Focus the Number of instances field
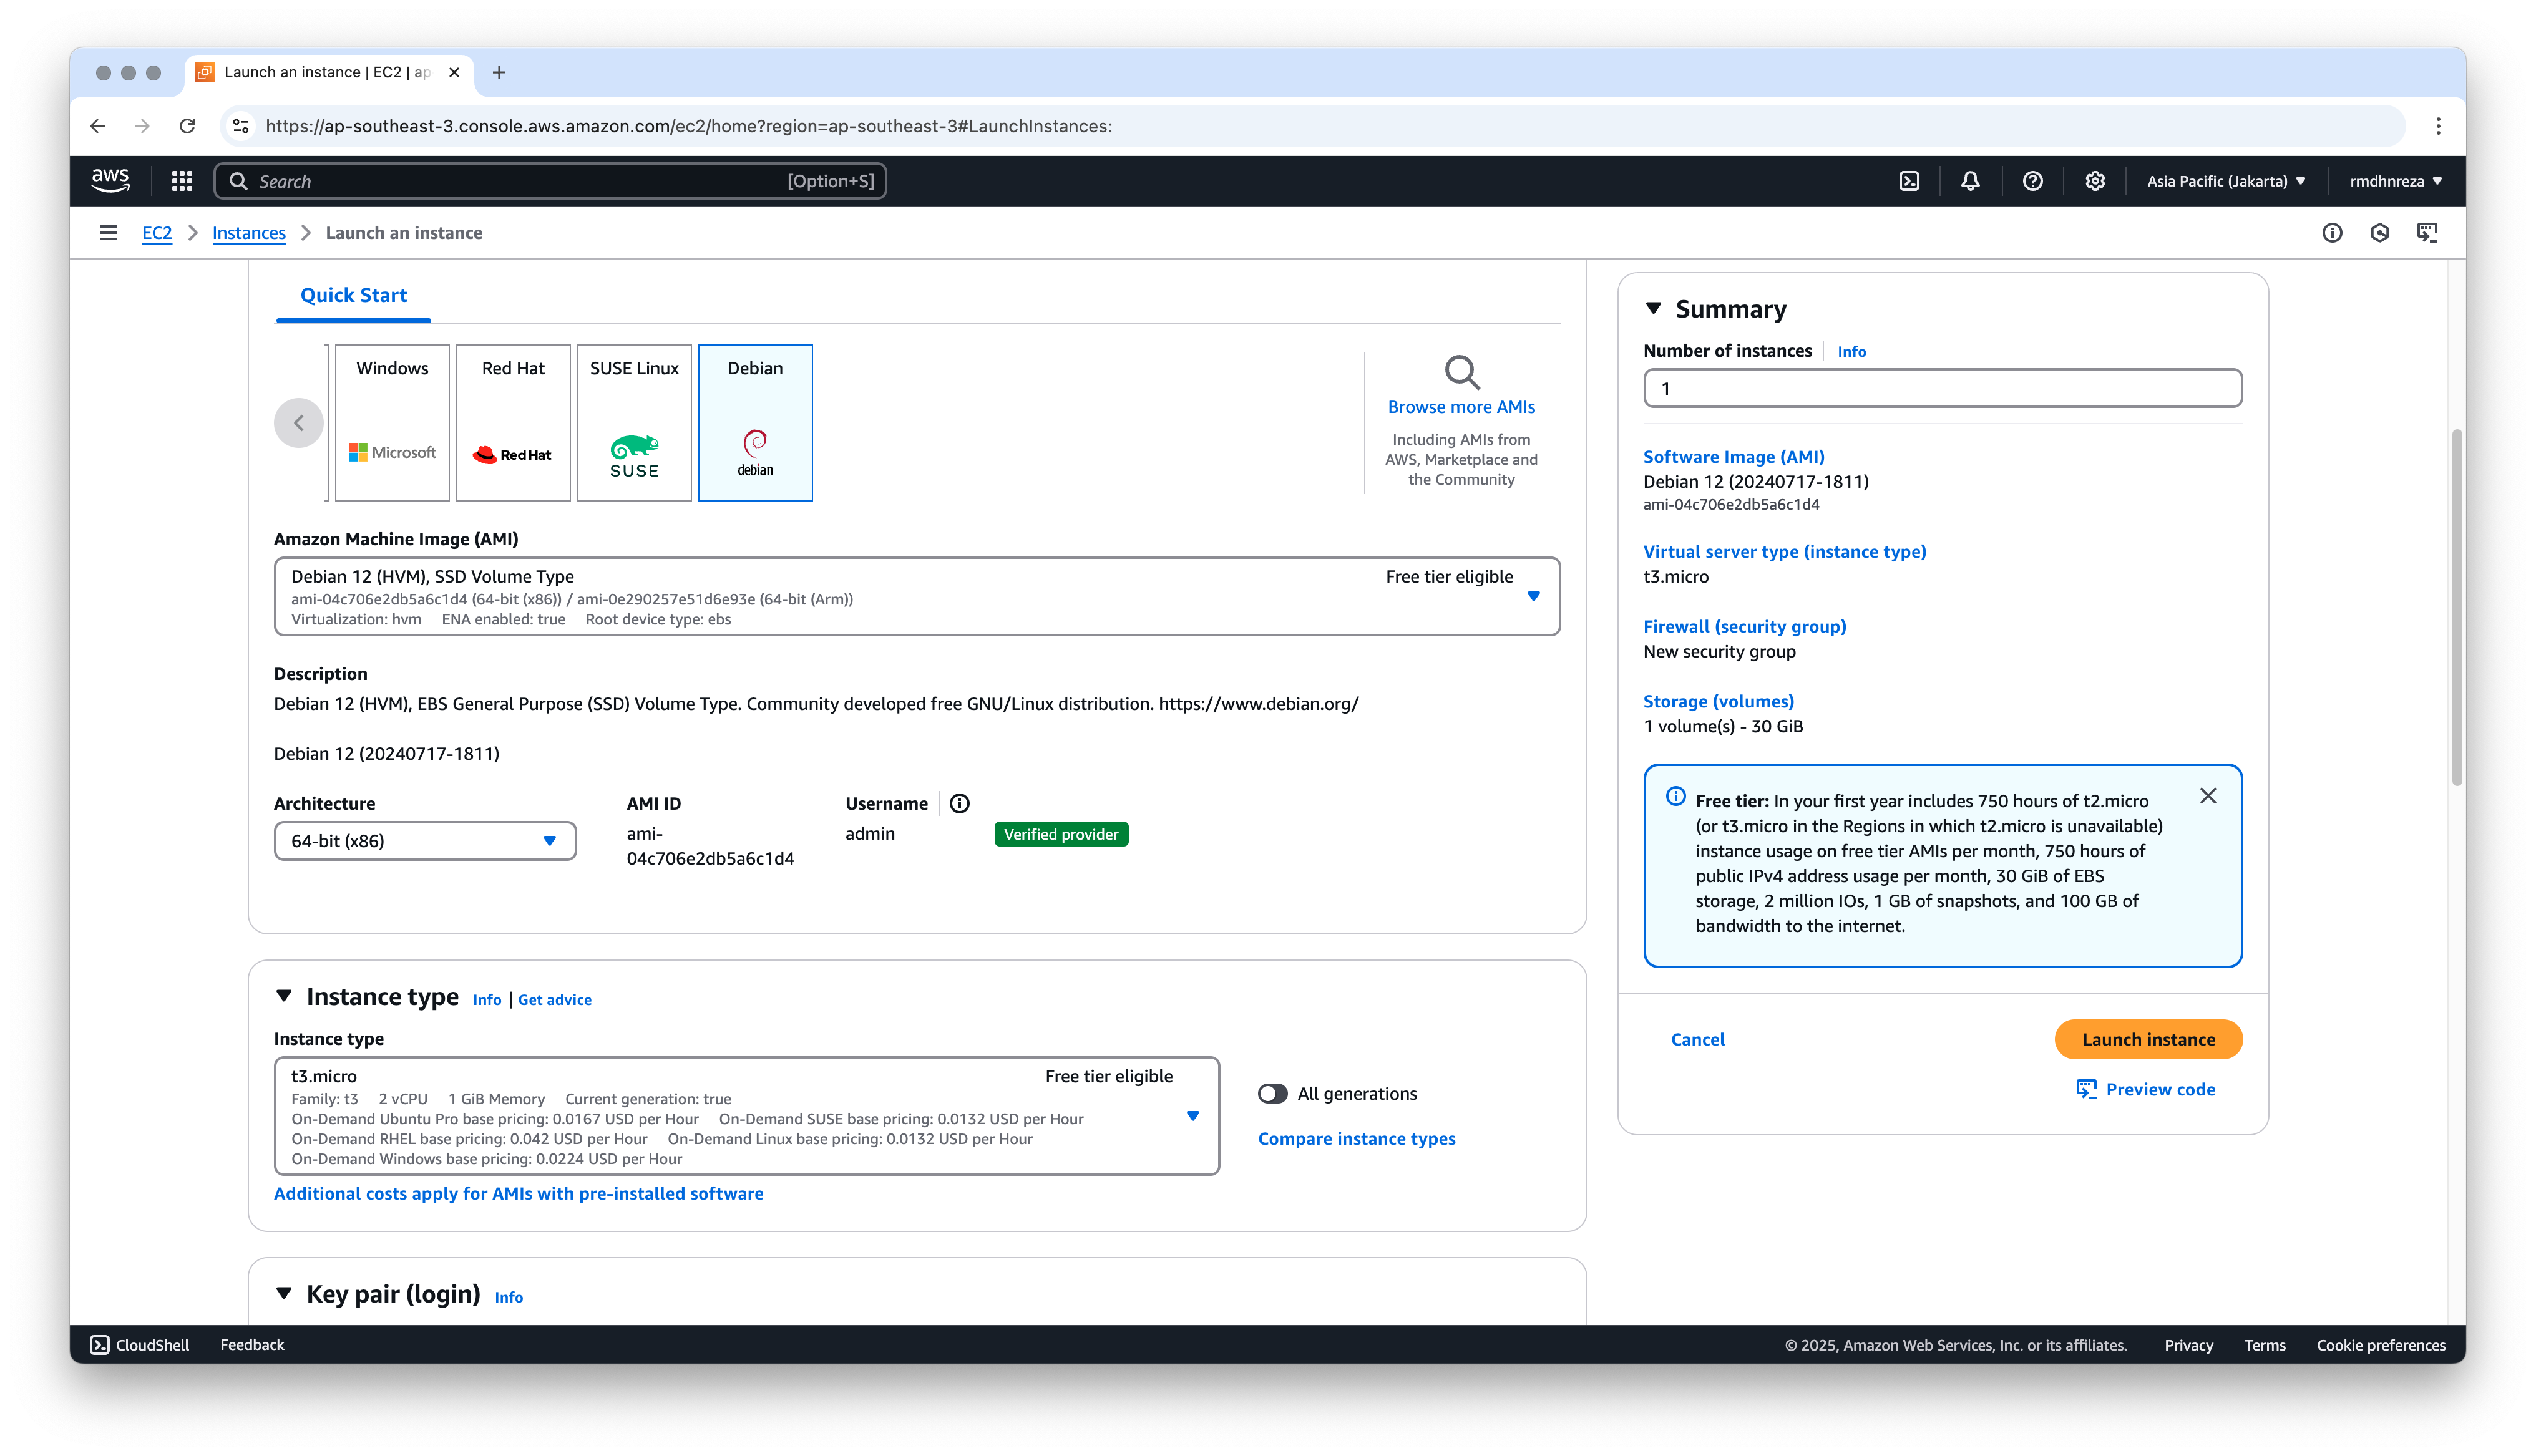2536x1456 pixels. click(1942, 388)
